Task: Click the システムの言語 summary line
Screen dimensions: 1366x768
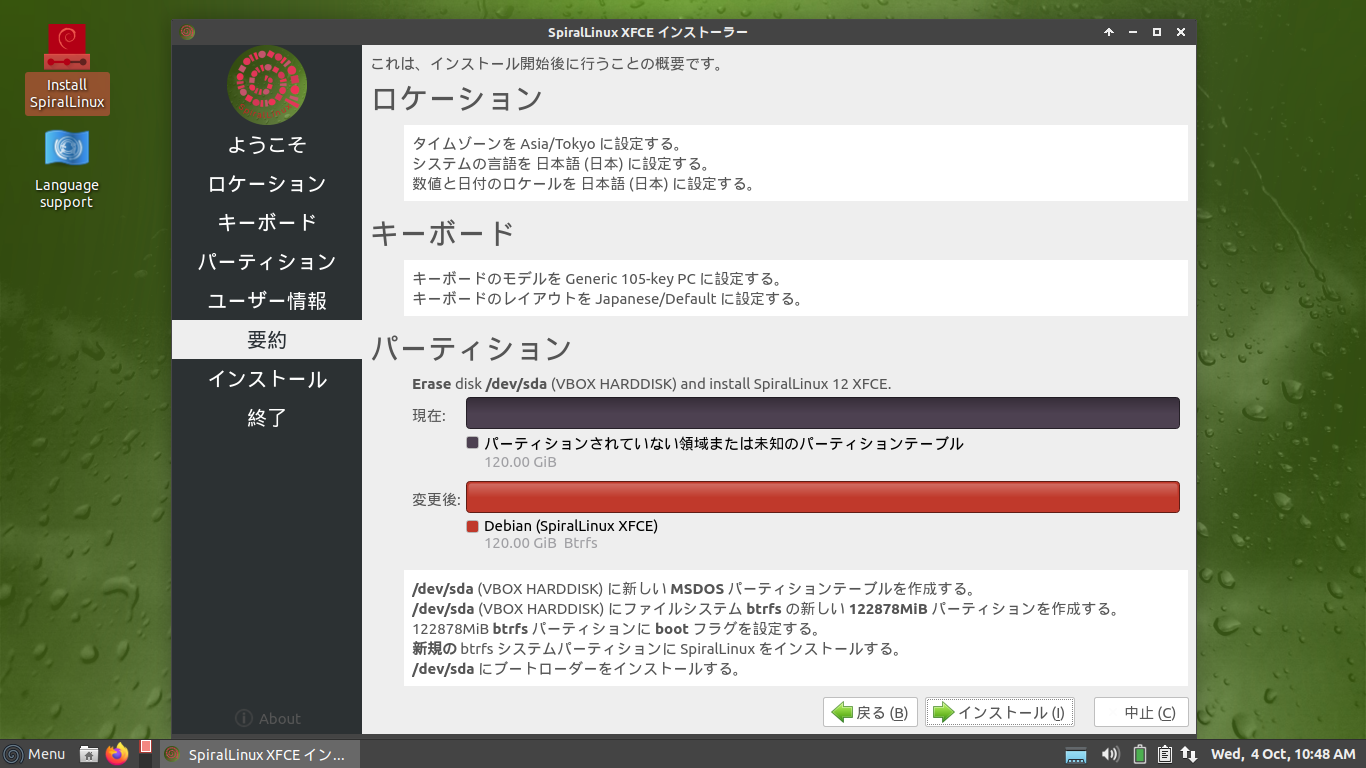Action: tap(561, 164)
